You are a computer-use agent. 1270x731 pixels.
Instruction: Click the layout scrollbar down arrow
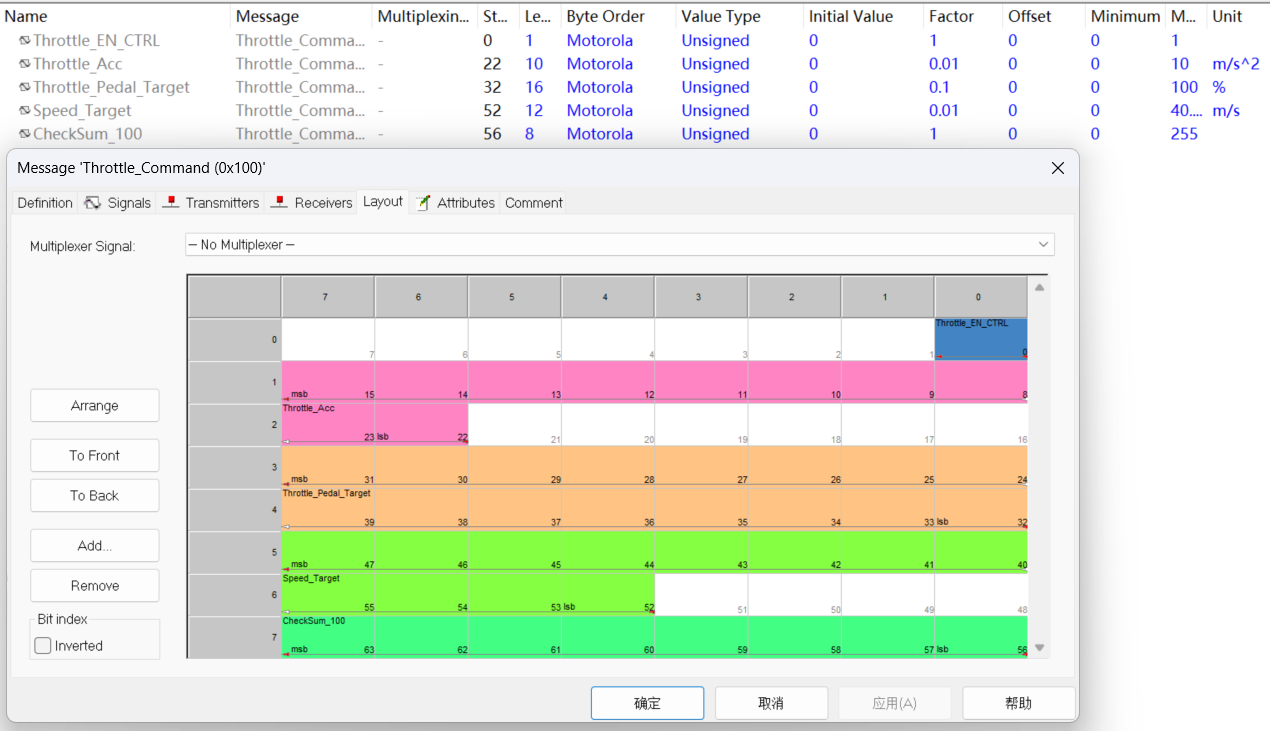[x=1039, y=648]
